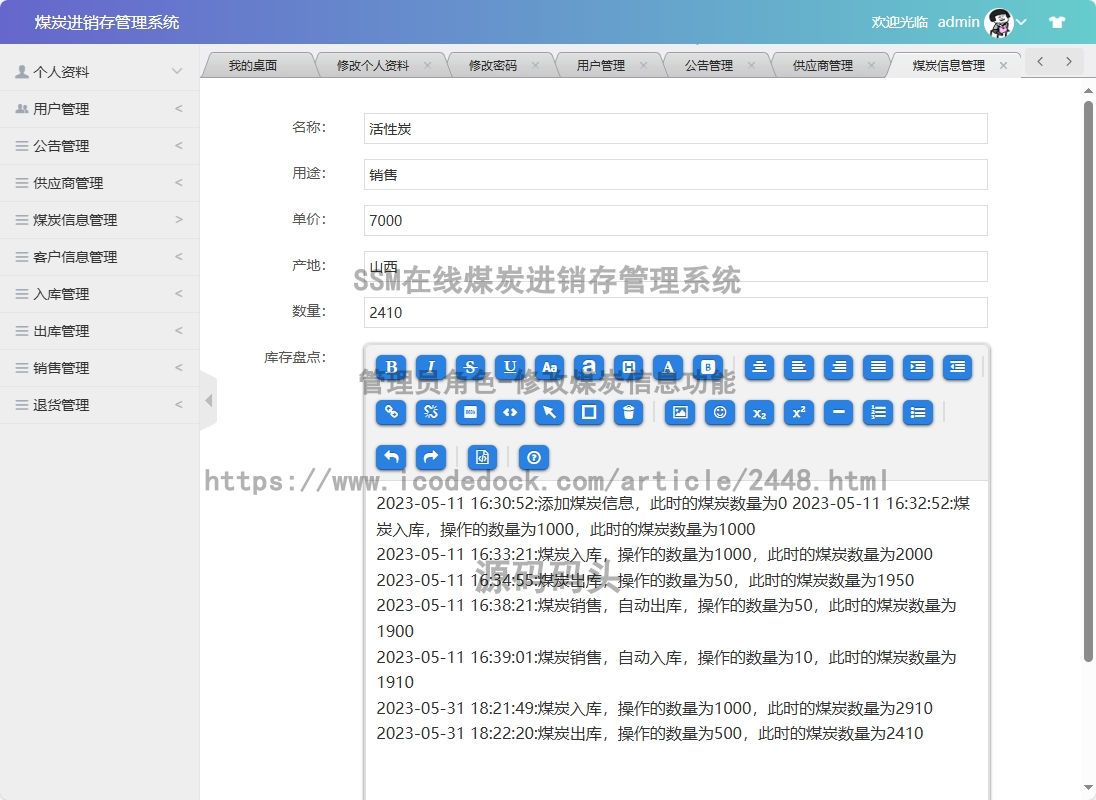1096x800 pixels.
Task: Expand 入库管理 sidebar menu
Action: (x=99, y=294)
